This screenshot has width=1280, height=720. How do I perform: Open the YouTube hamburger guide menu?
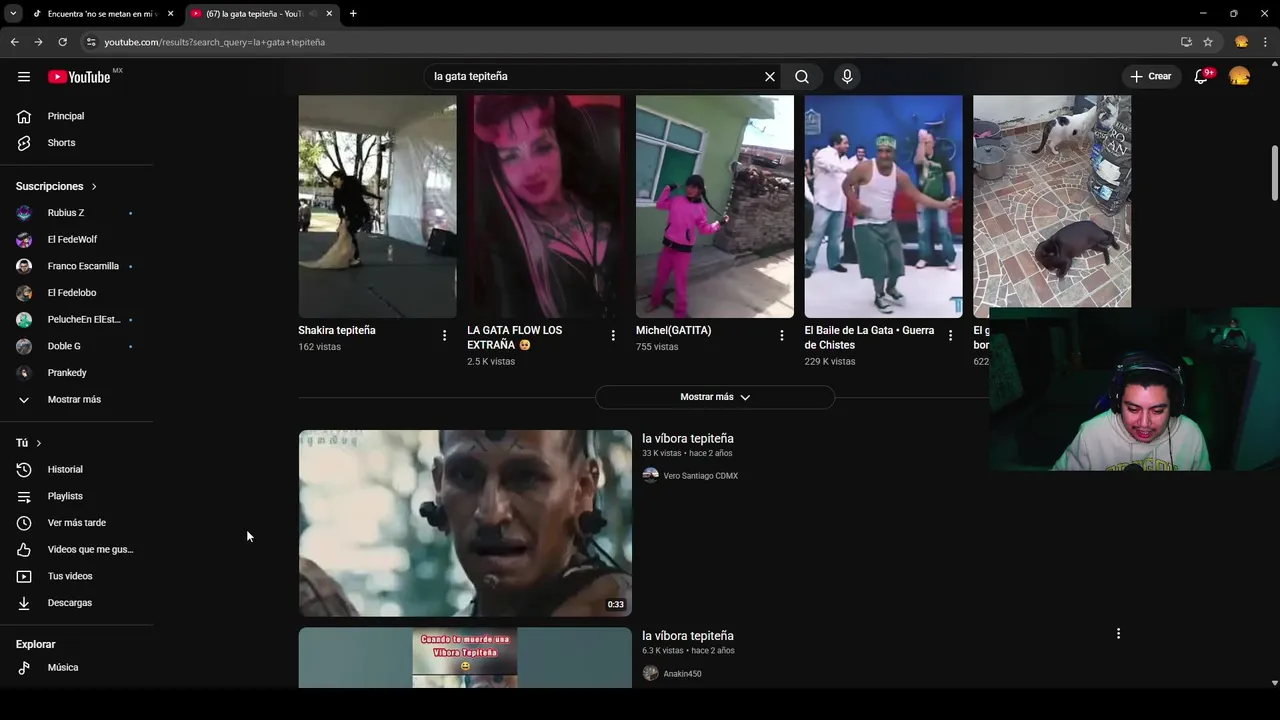tap(24, 77)
